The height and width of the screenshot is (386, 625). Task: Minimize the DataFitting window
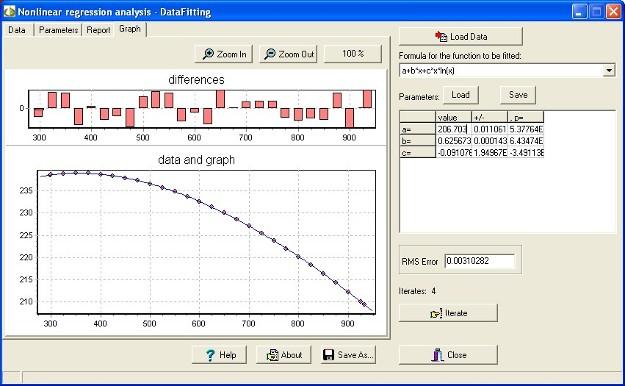tap(579, 12)
